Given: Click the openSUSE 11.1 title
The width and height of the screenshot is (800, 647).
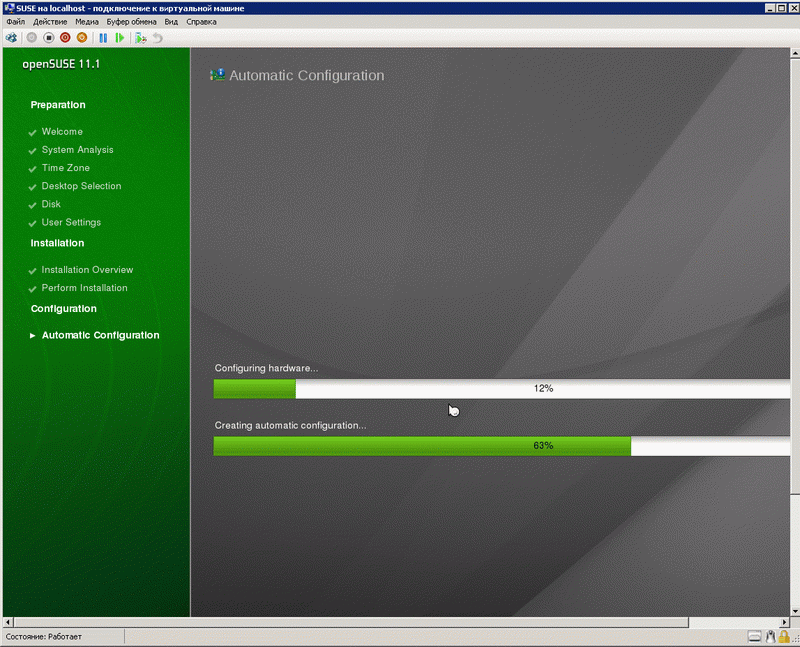Looking at the screenshot, I should point(61,64).
